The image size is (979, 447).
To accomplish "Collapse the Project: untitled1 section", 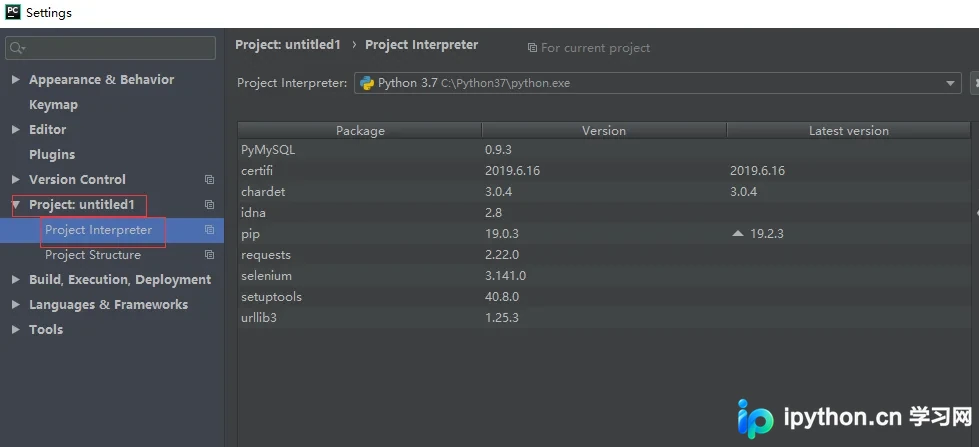I will click(x=16, y=205).
